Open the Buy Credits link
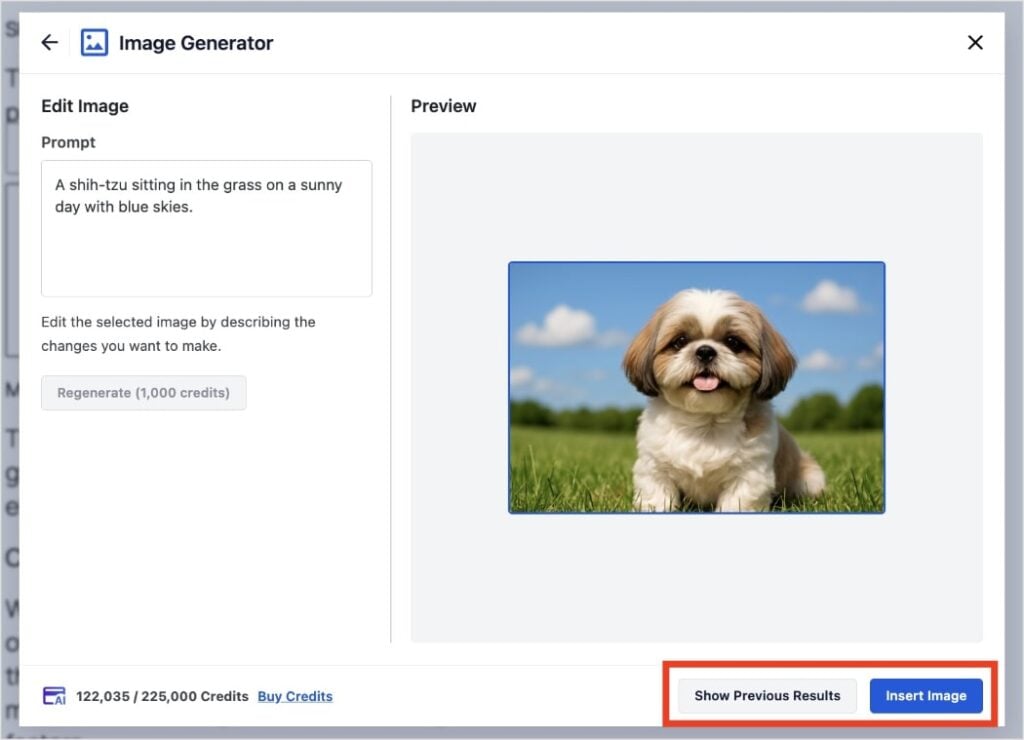This screenshot has height=740, width=1024. [x=295, y=696]
